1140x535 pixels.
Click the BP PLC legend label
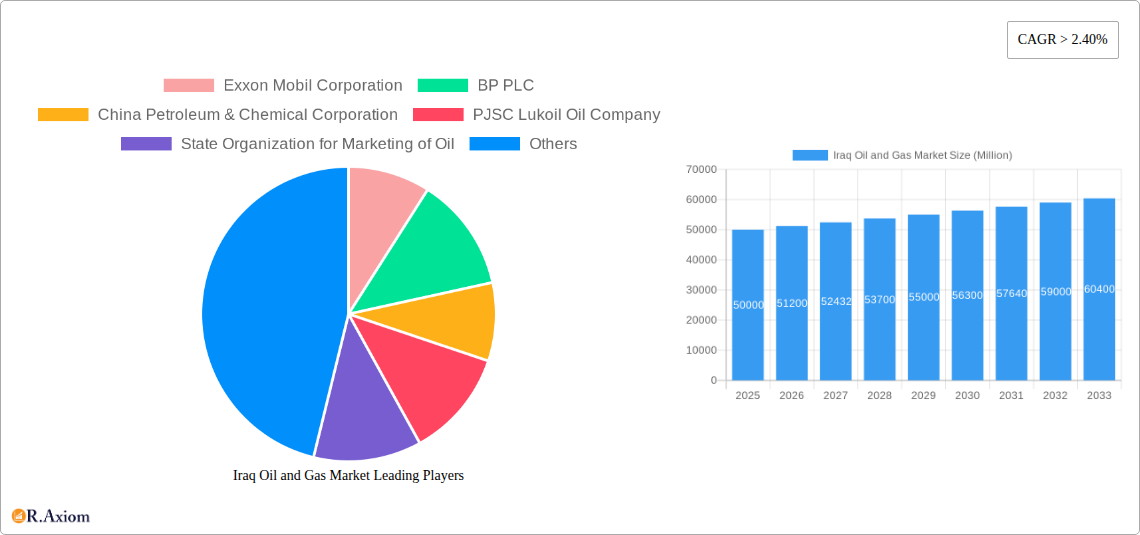505,85
